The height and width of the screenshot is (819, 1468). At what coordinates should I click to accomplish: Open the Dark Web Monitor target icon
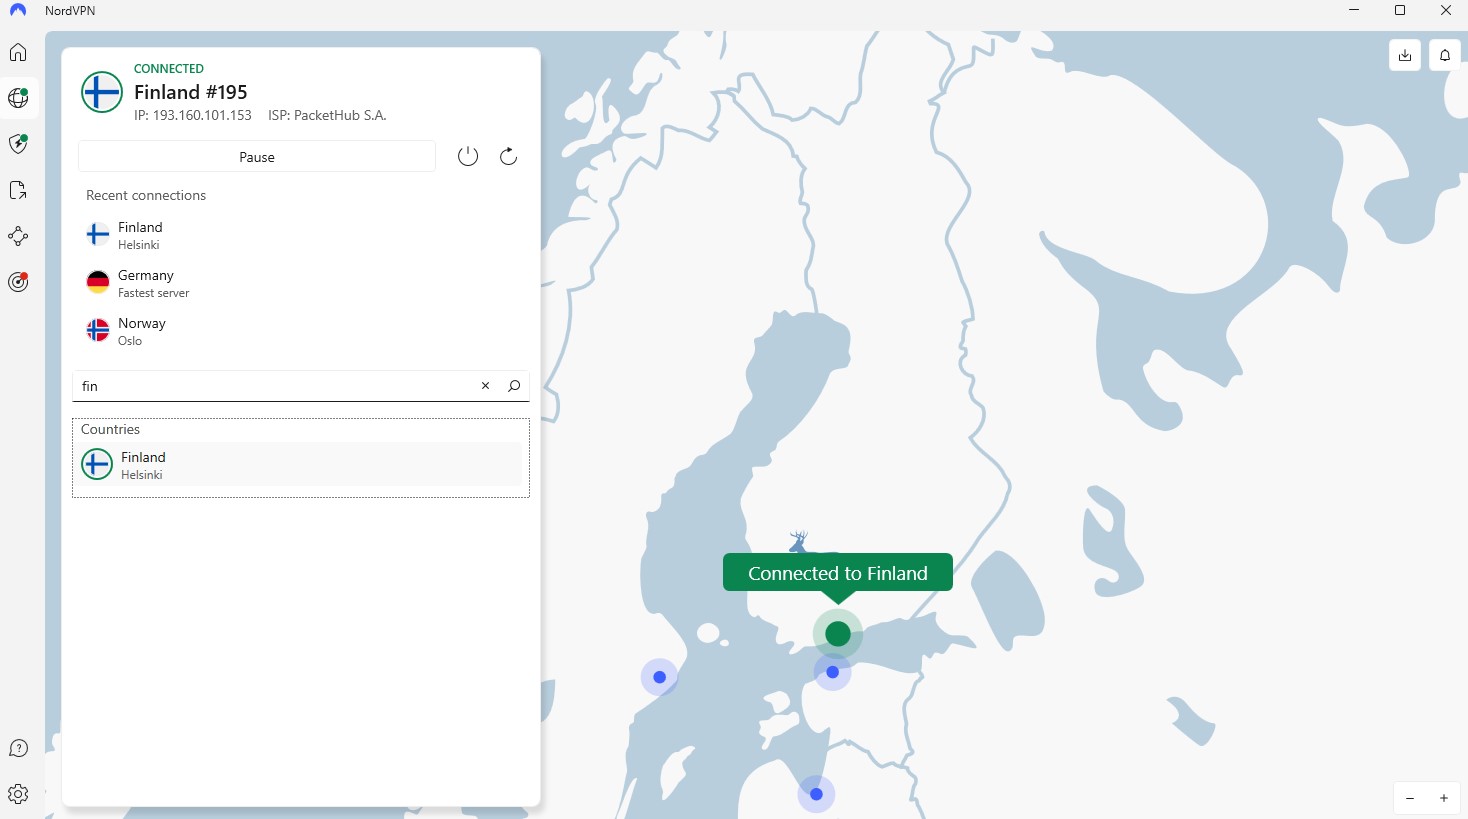coord(18,282)
